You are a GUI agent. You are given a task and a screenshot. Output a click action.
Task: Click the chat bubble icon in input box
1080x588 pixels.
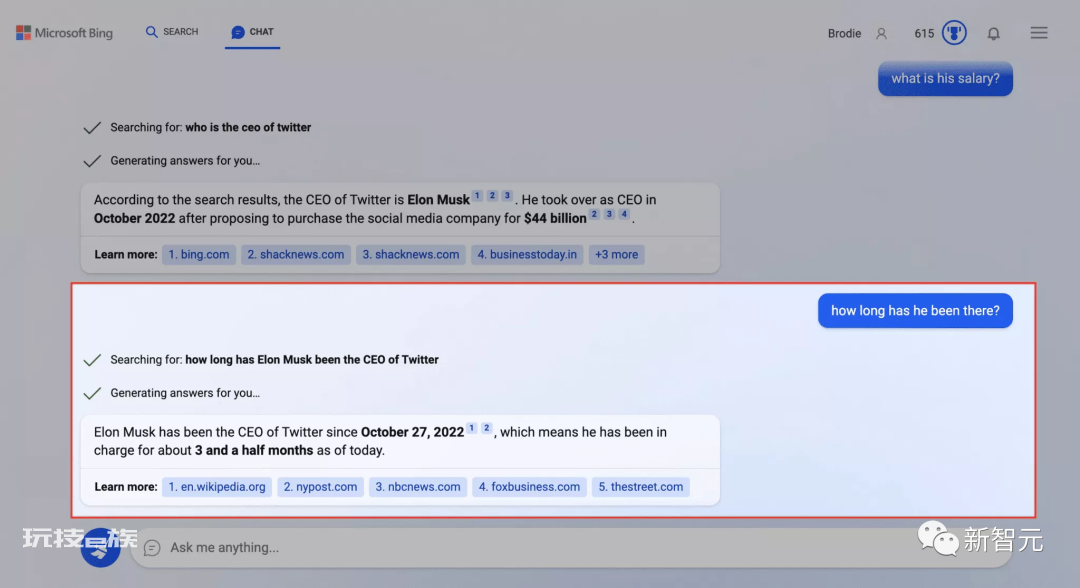point(152,547)
